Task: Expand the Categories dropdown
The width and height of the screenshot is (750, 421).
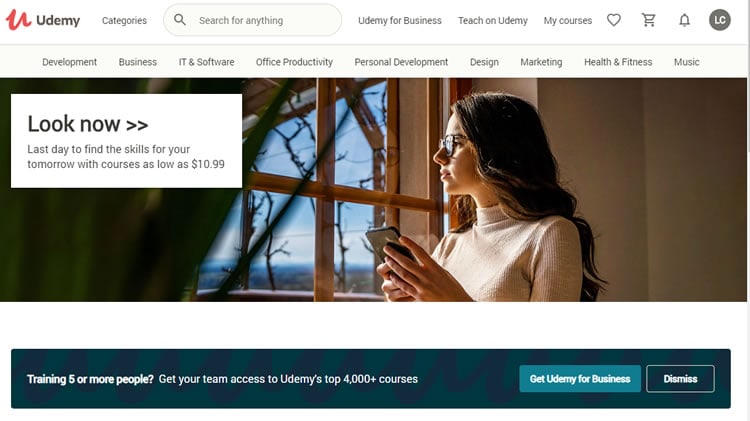Action: (124, 21)
